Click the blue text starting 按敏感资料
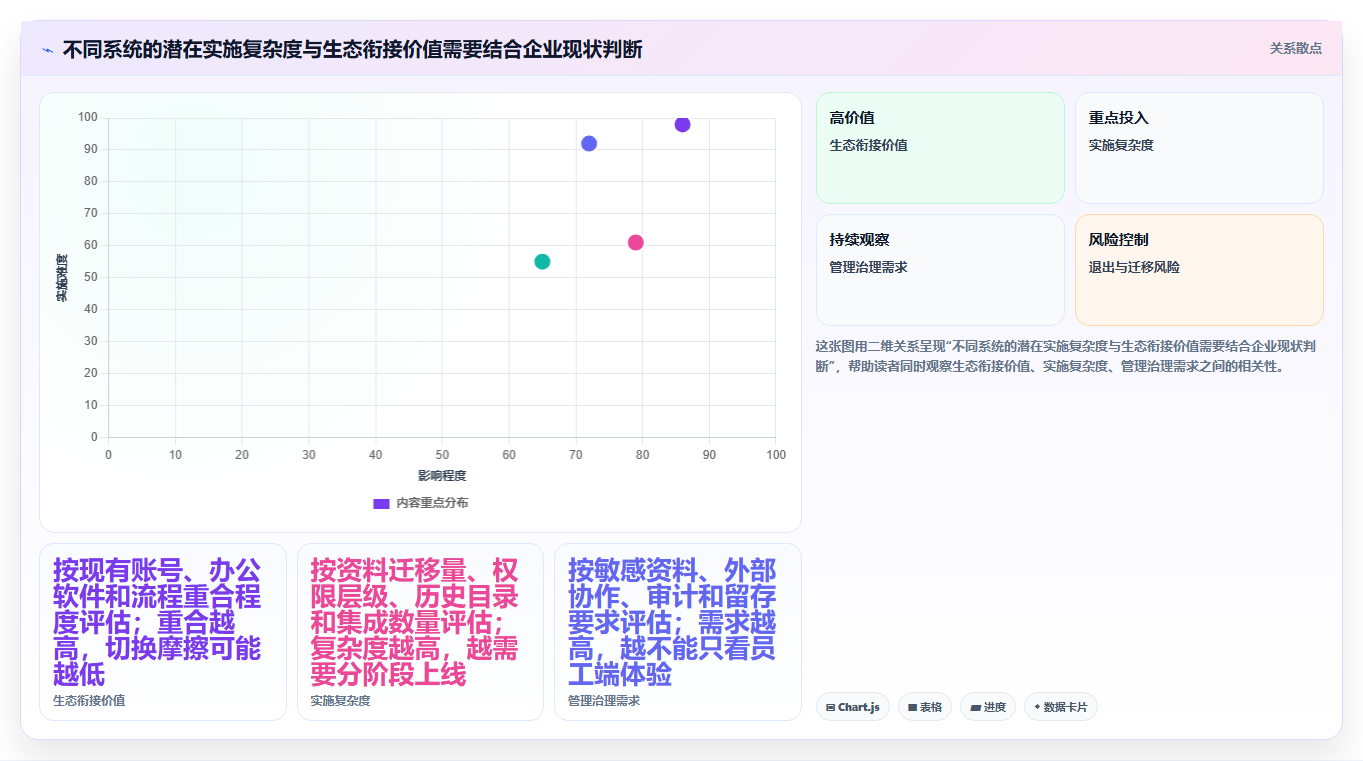Image resolution: width=1363 pixels, height=761 pixels. pos(673,622)
